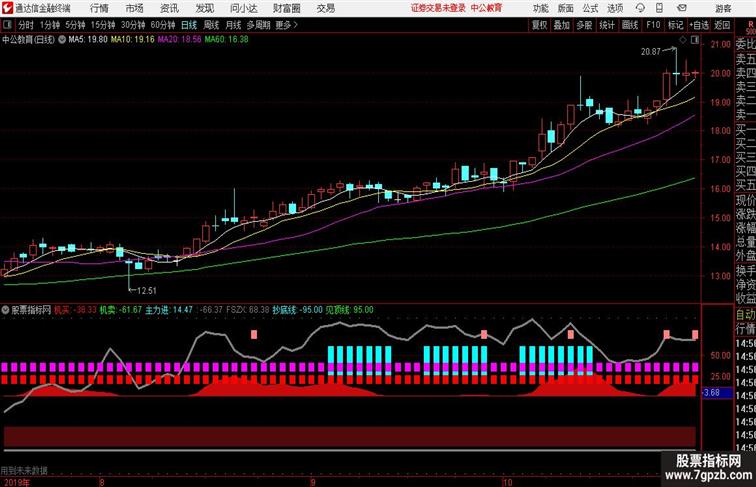756x487 pixels.
Task: Expand 中公教育 main chart indicator dropdown
Action: (x=62, y=40)
